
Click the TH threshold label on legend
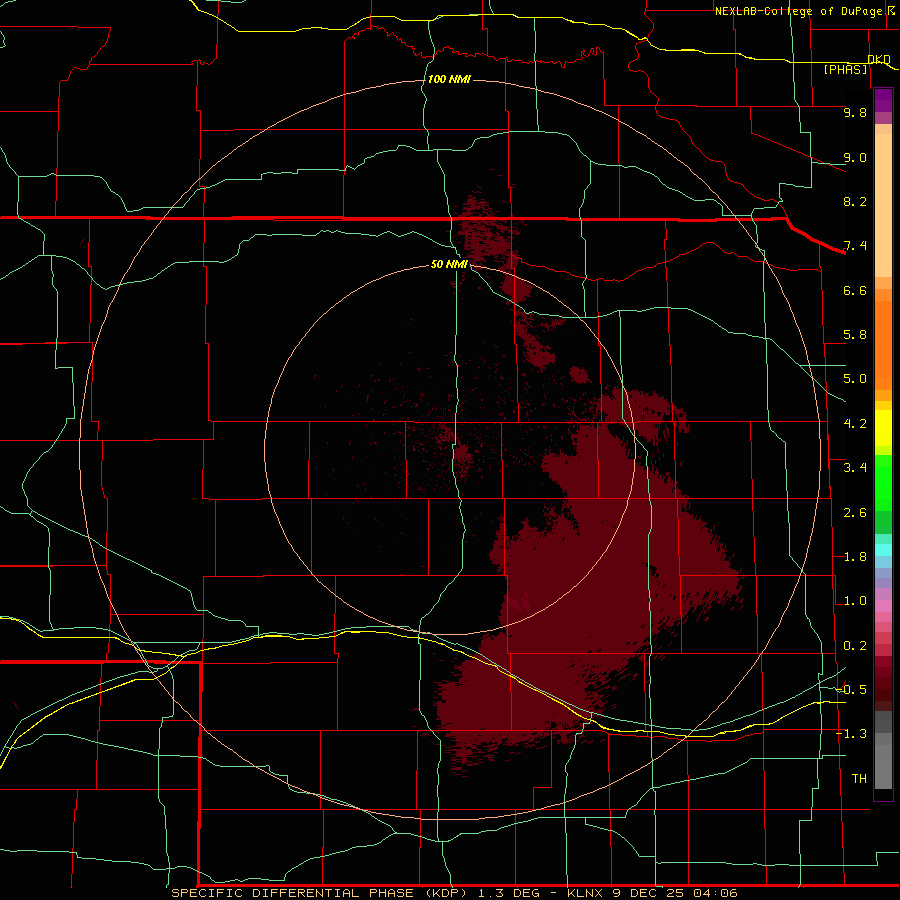pos(859,779)
